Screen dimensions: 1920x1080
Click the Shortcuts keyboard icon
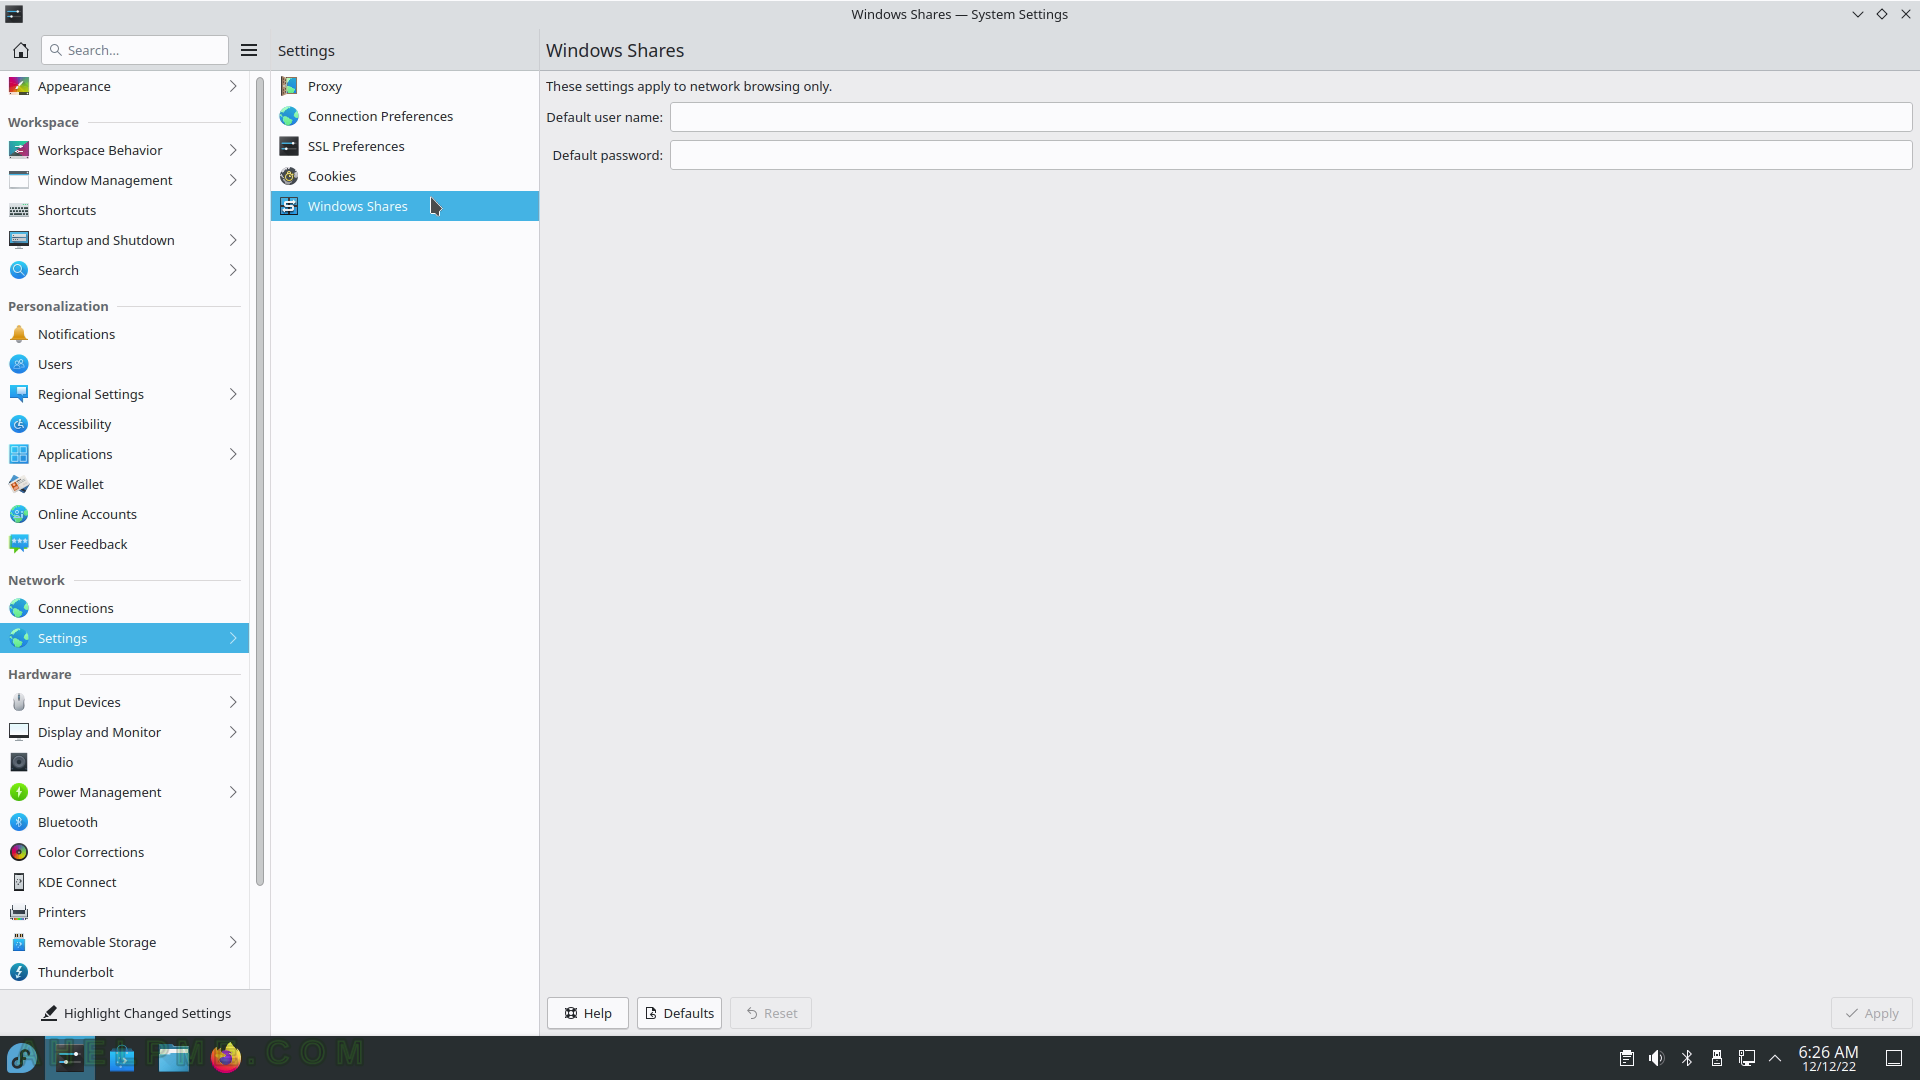[x=19, y=210]
